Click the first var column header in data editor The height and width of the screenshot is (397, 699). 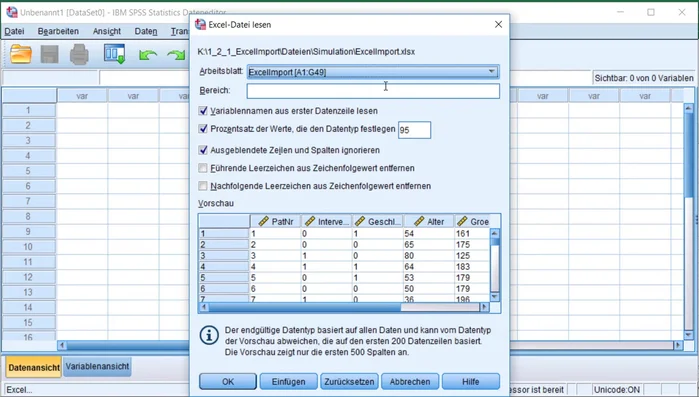point(82,96)
